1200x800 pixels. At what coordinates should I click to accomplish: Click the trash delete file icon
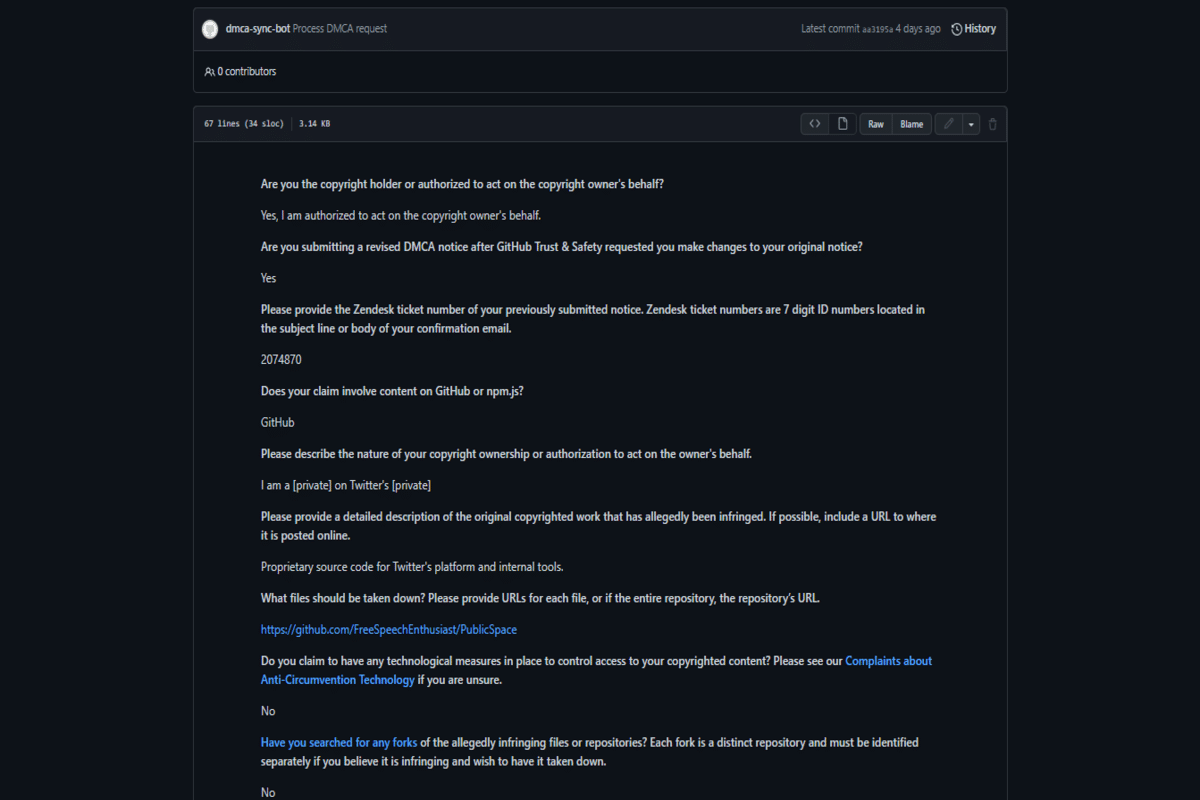[993, 124]
